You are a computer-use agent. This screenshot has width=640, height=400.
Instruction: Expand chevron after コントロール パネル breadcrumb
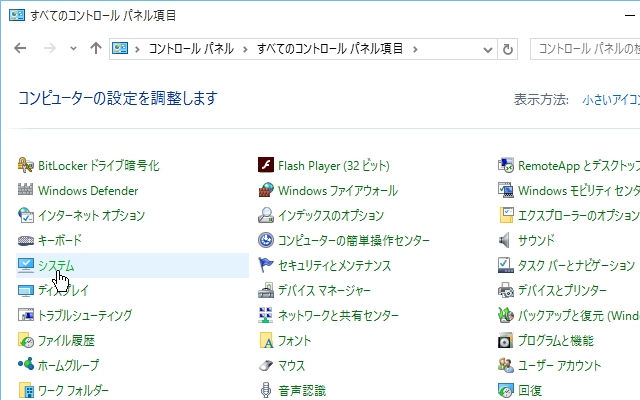[x=245, y=49]
